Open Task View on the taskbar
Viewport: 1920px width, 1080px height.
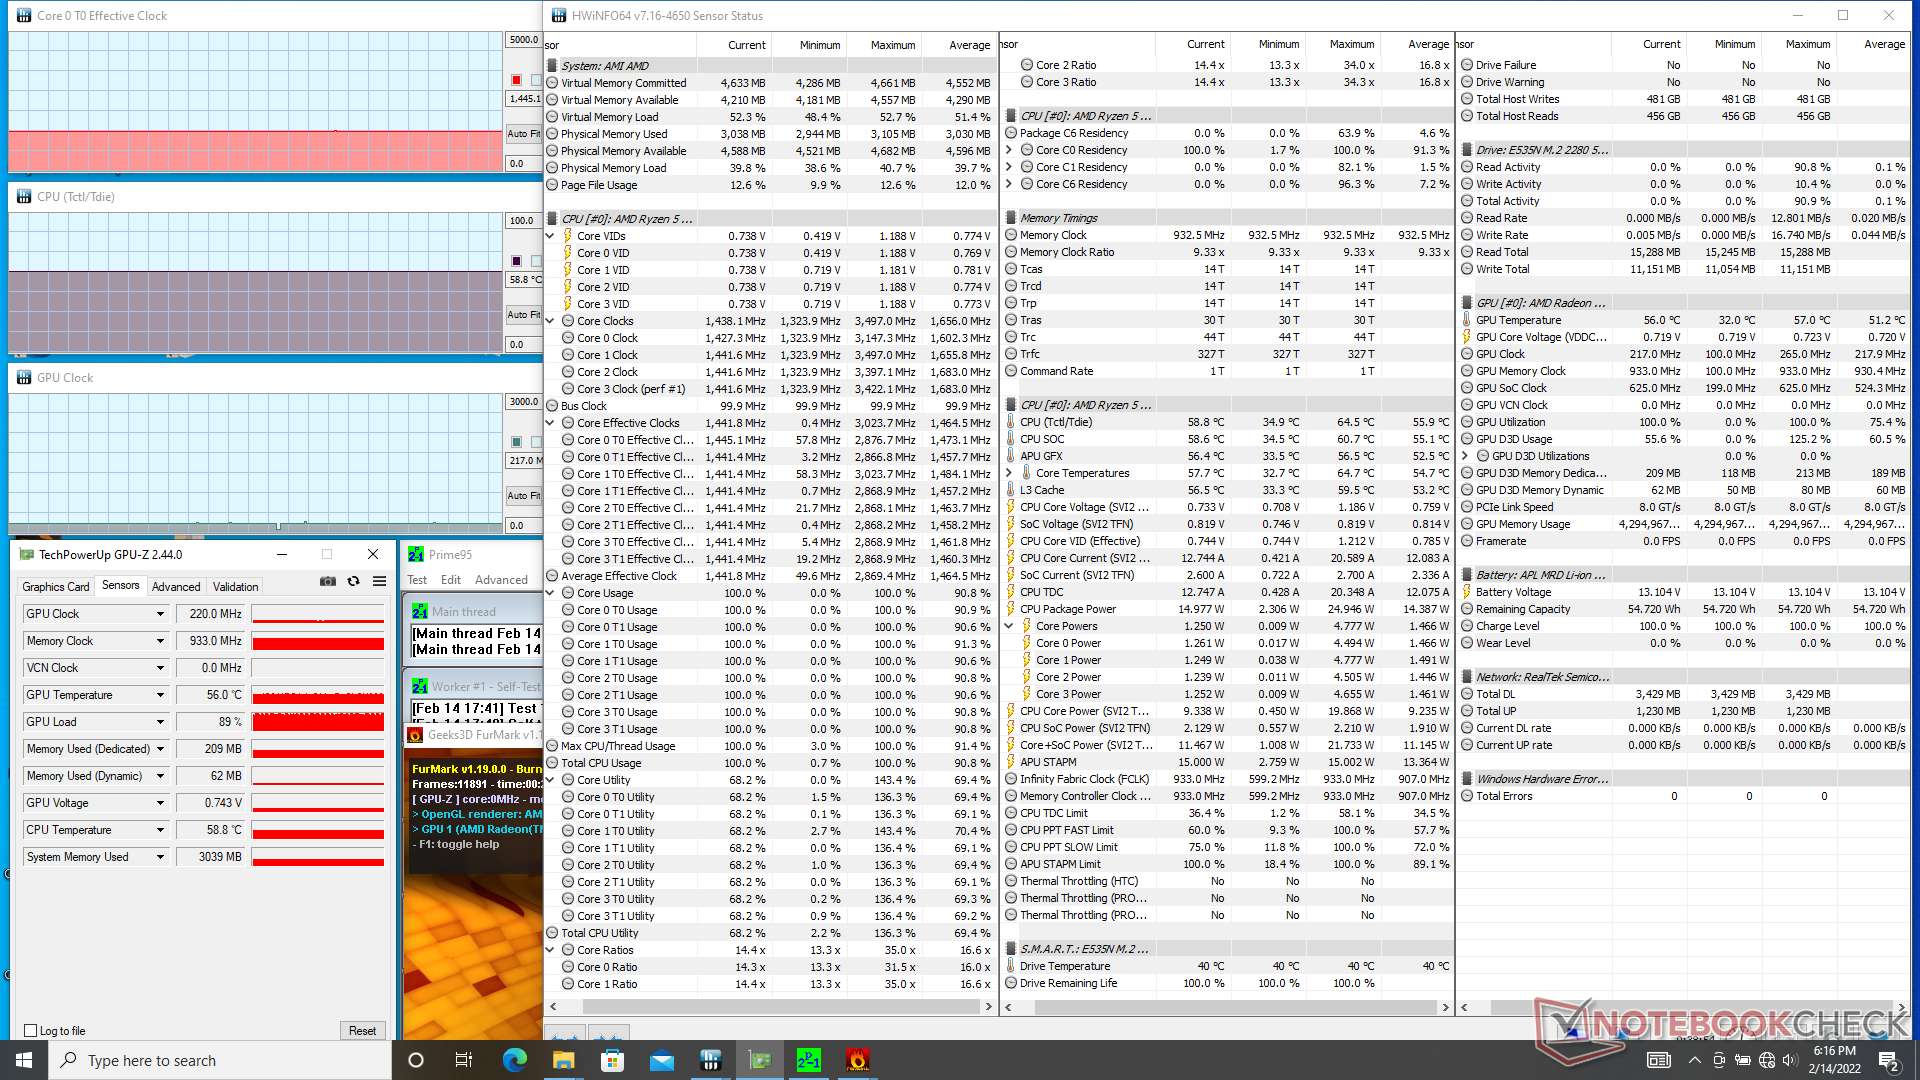pos(464,1060)
